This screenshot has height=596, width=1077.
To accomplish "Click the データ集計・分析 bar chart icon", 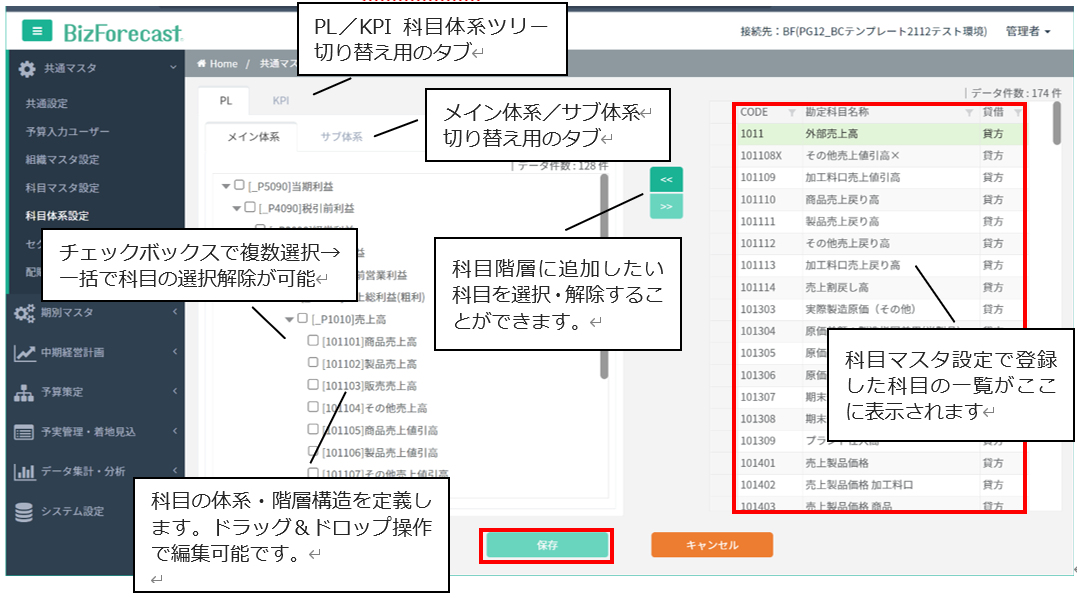I will coord(25,471).
